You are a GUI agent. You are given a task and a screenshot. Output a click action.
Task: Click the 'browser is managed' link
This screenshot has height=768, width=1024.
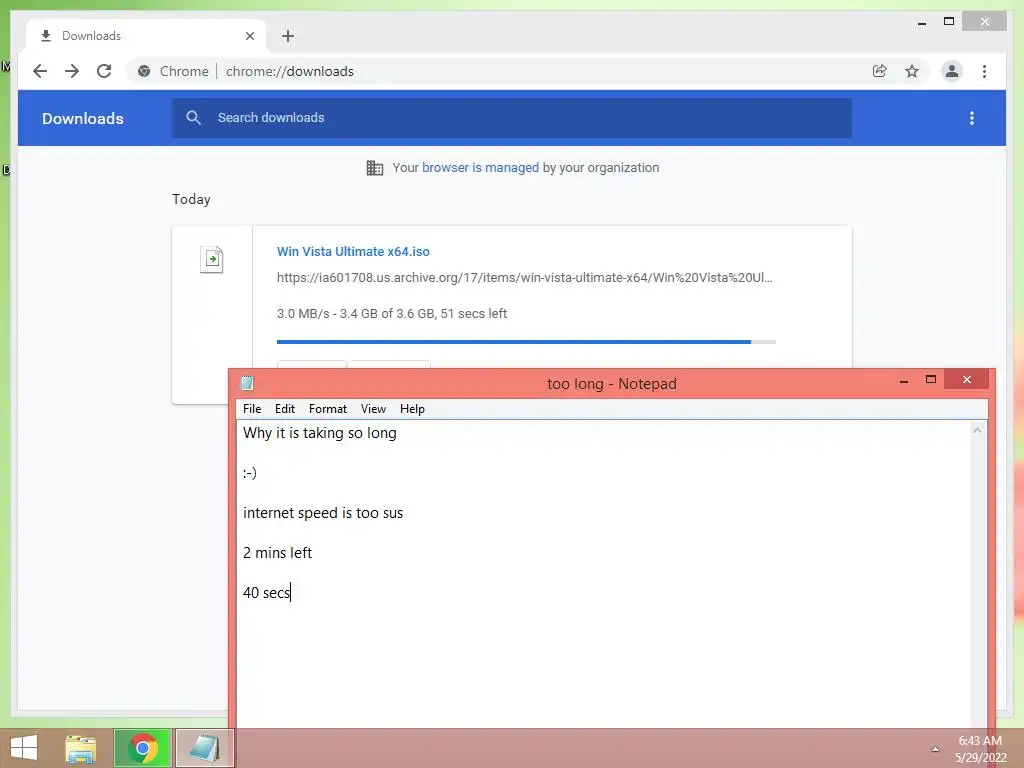[480, 168]
